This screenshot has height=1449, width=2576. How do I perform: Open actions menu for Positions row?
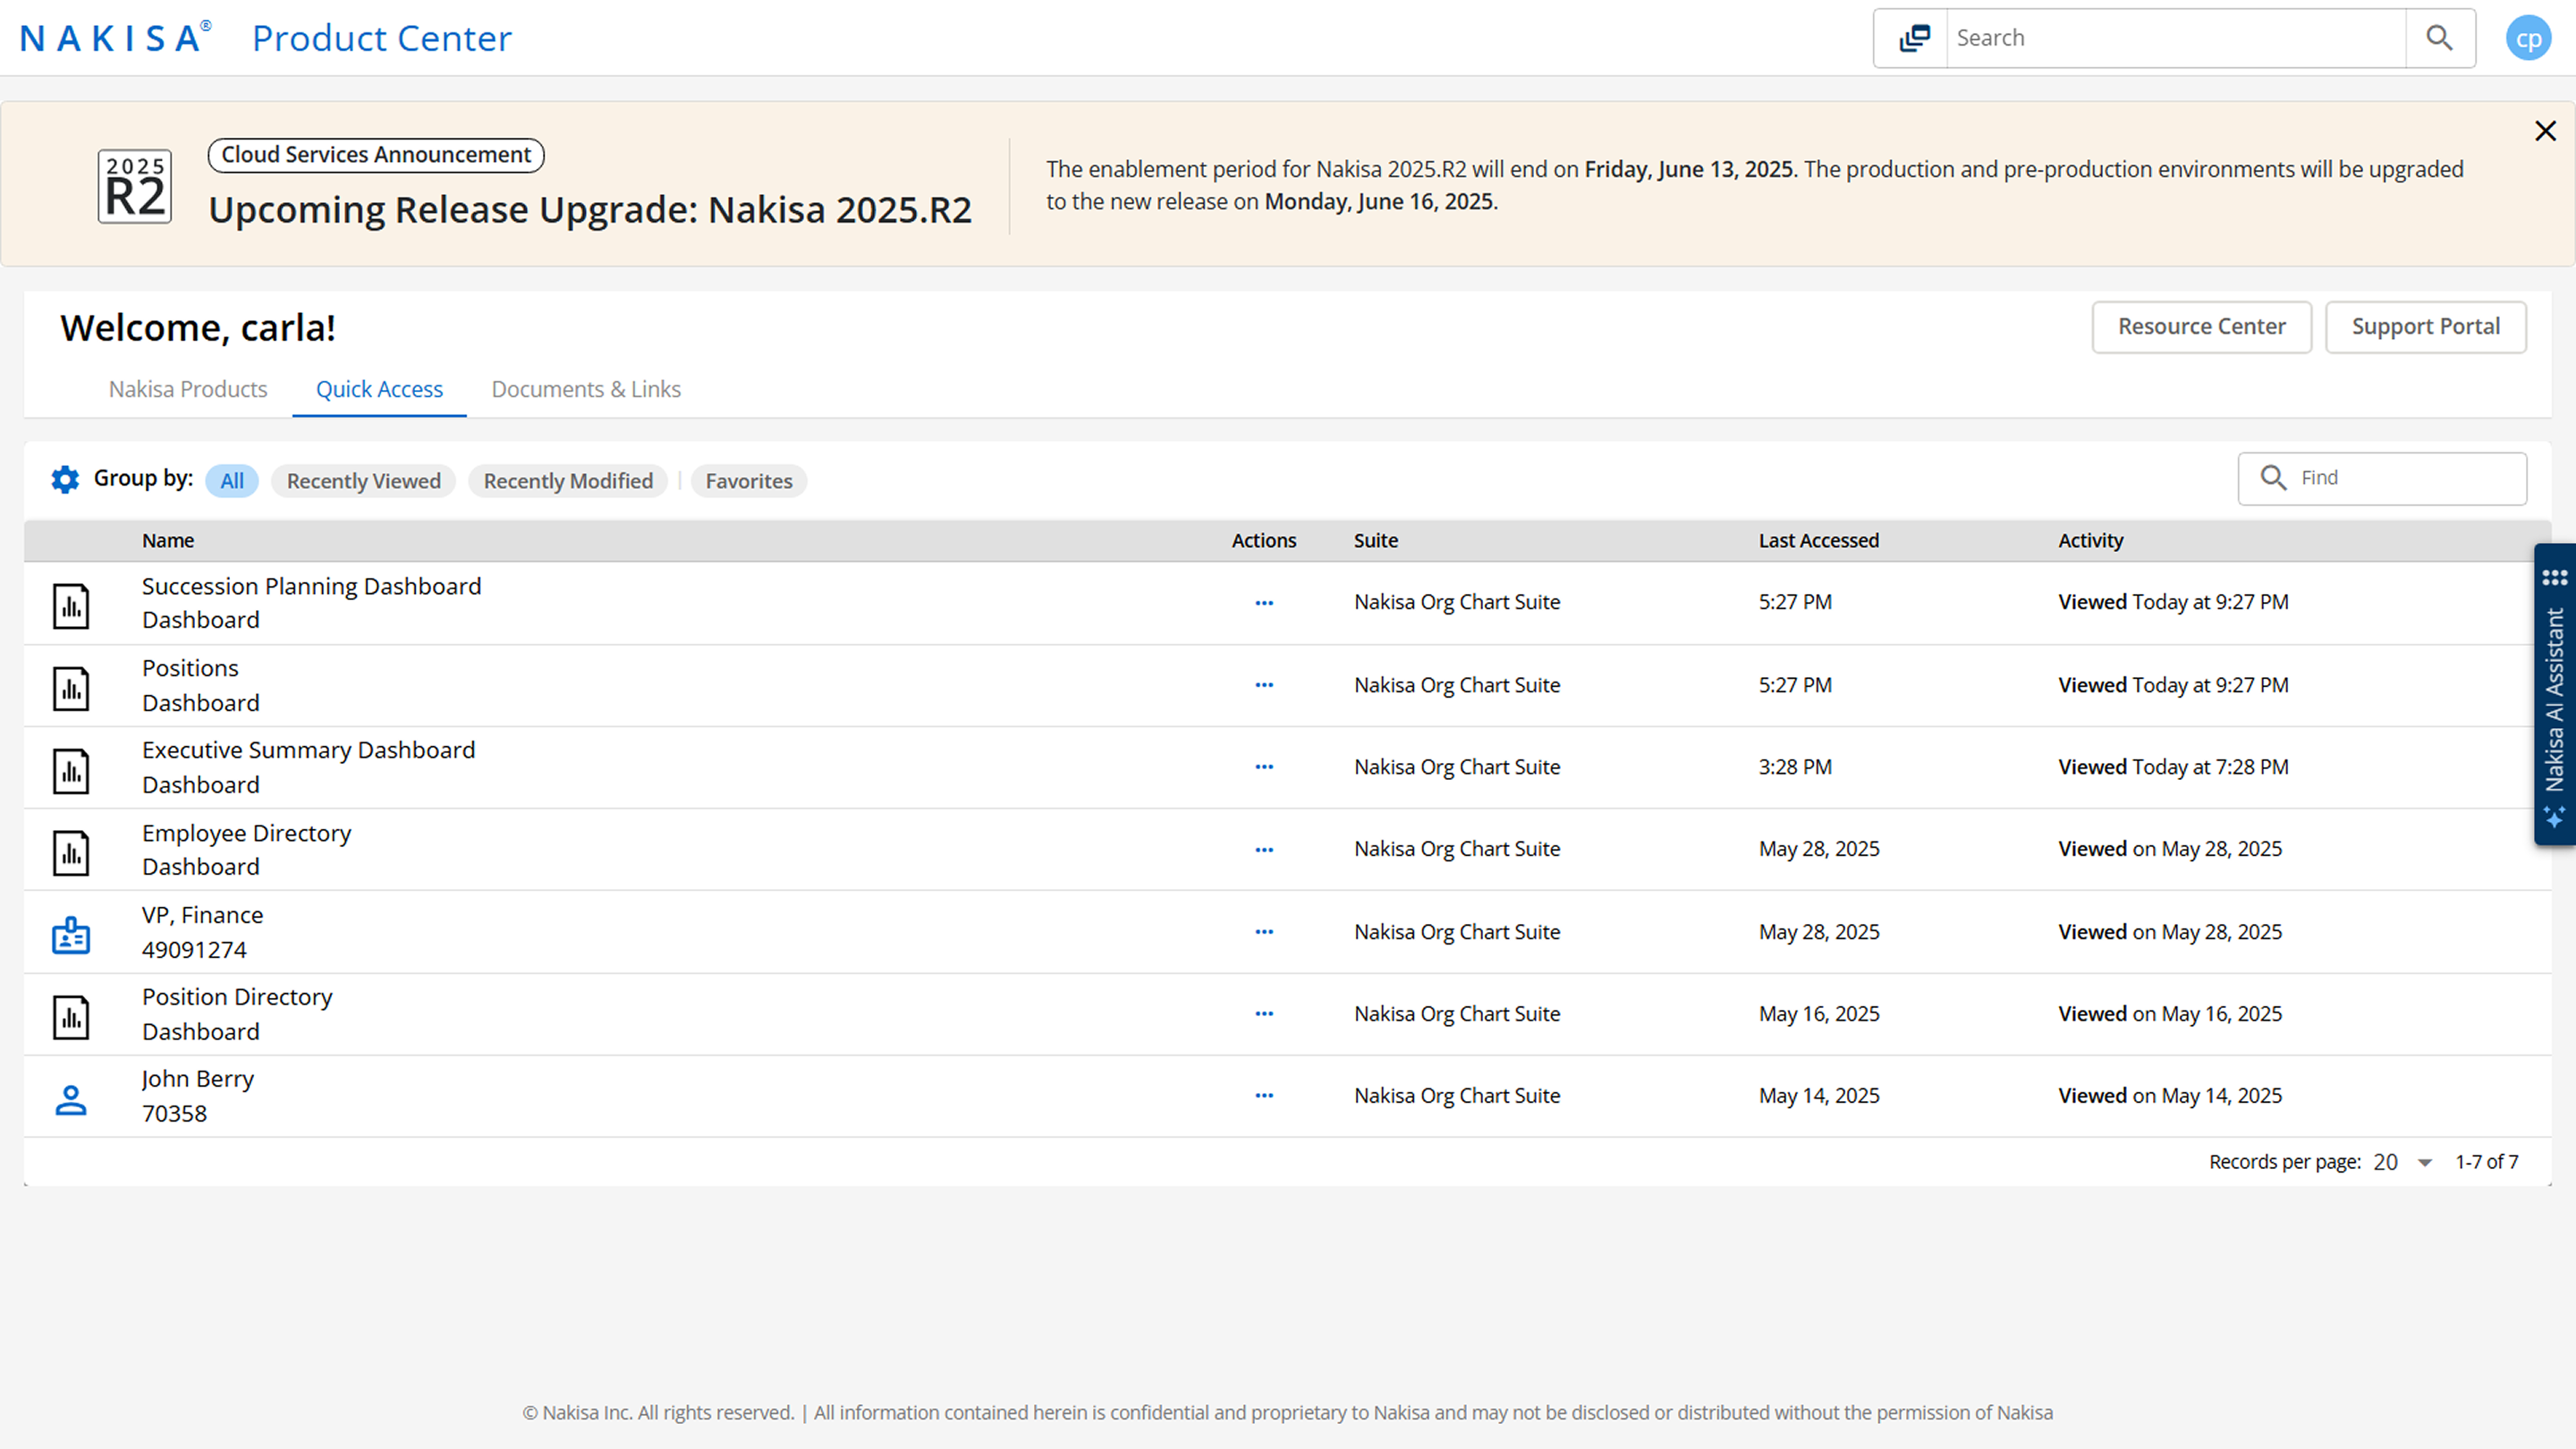1264,685
